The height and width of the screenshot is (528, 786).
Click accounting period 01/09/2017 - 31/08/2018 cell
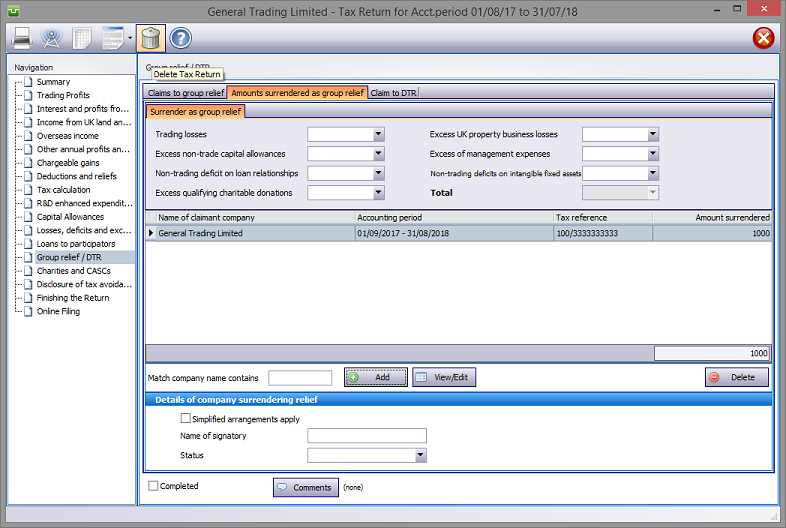(x=454, y=233)
